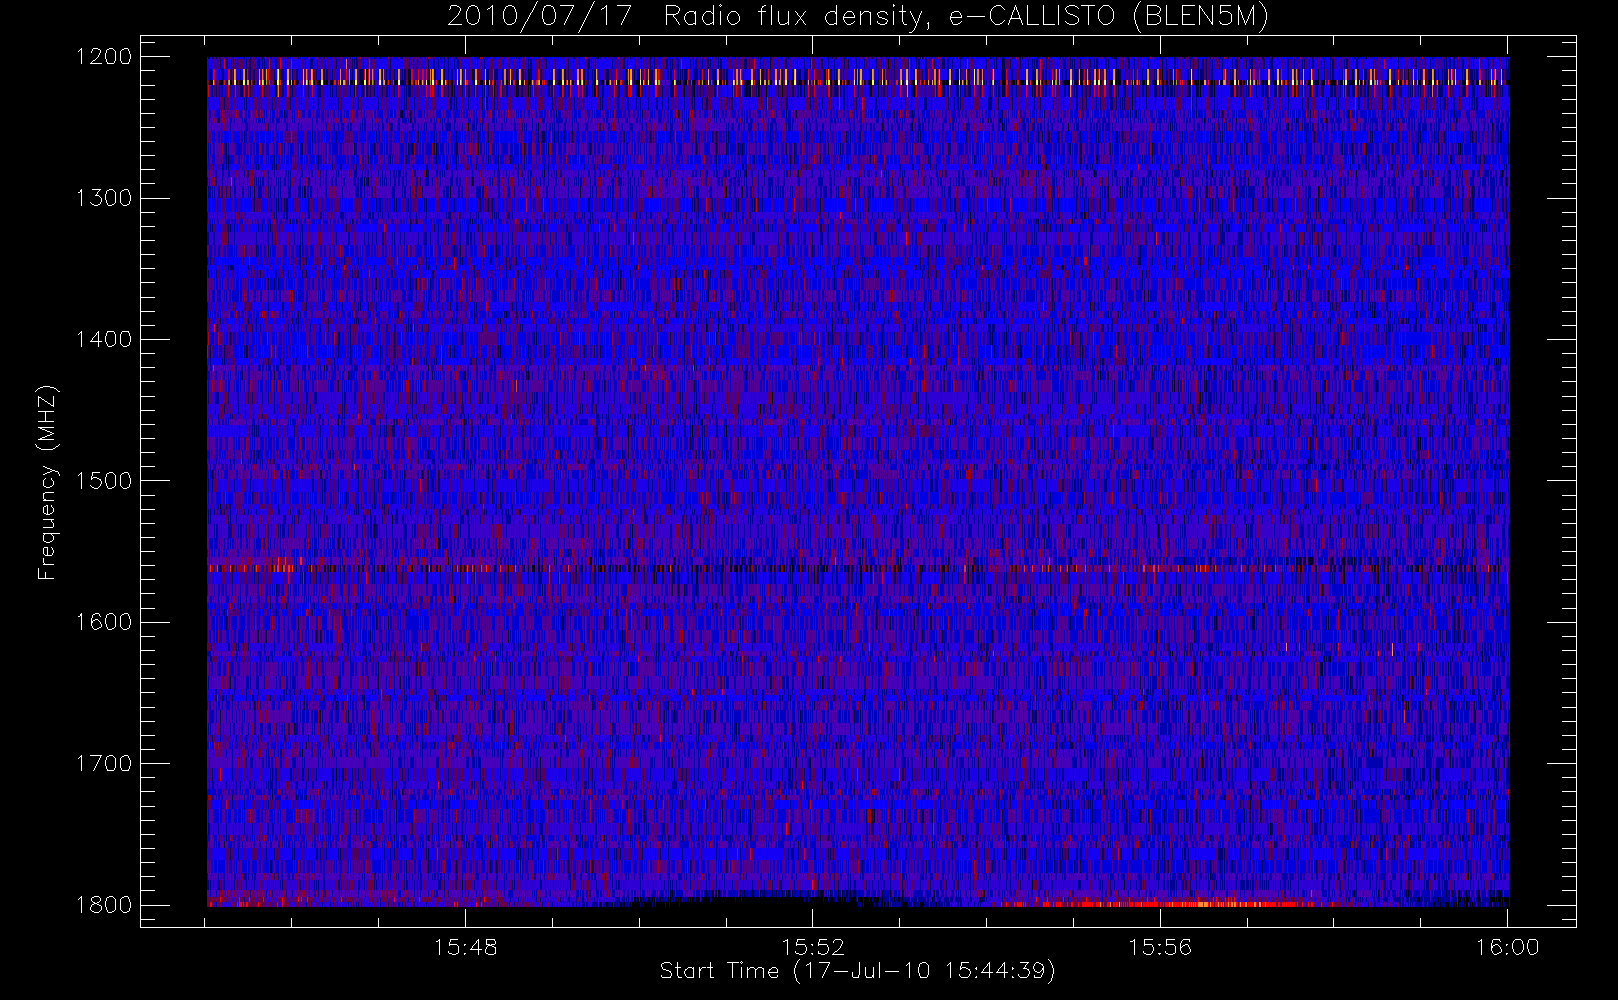Click the 1400 frequency tick label
Viewport: 1618px width, 1000px height.
pos(104,339)
